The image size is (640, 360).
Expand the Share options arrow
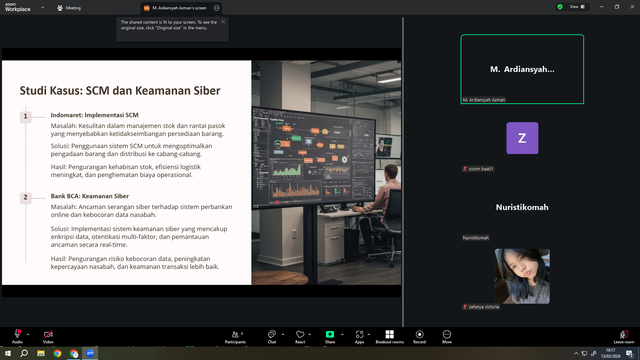(x=342, y=334)
